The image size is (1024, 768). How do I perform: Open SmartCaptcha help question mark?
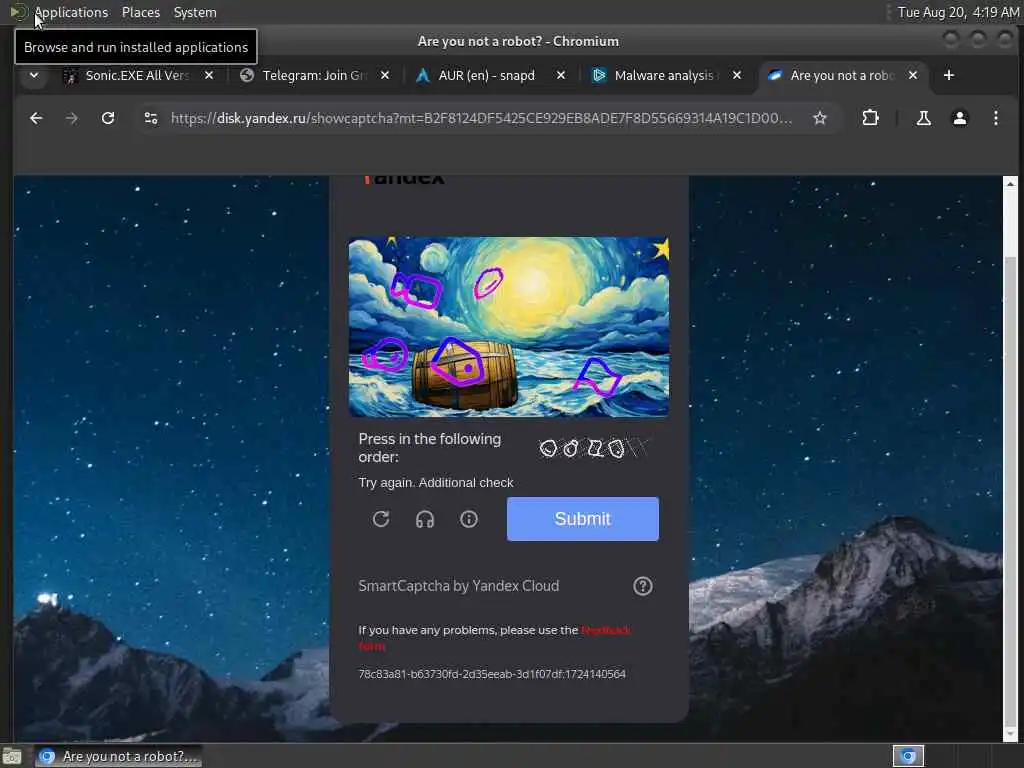[643, 586]
